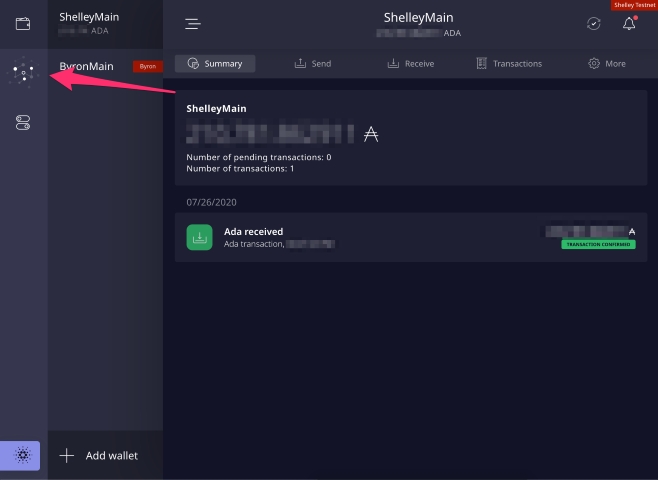Select the ShelleyMain wallet in the list

point(105,24)
